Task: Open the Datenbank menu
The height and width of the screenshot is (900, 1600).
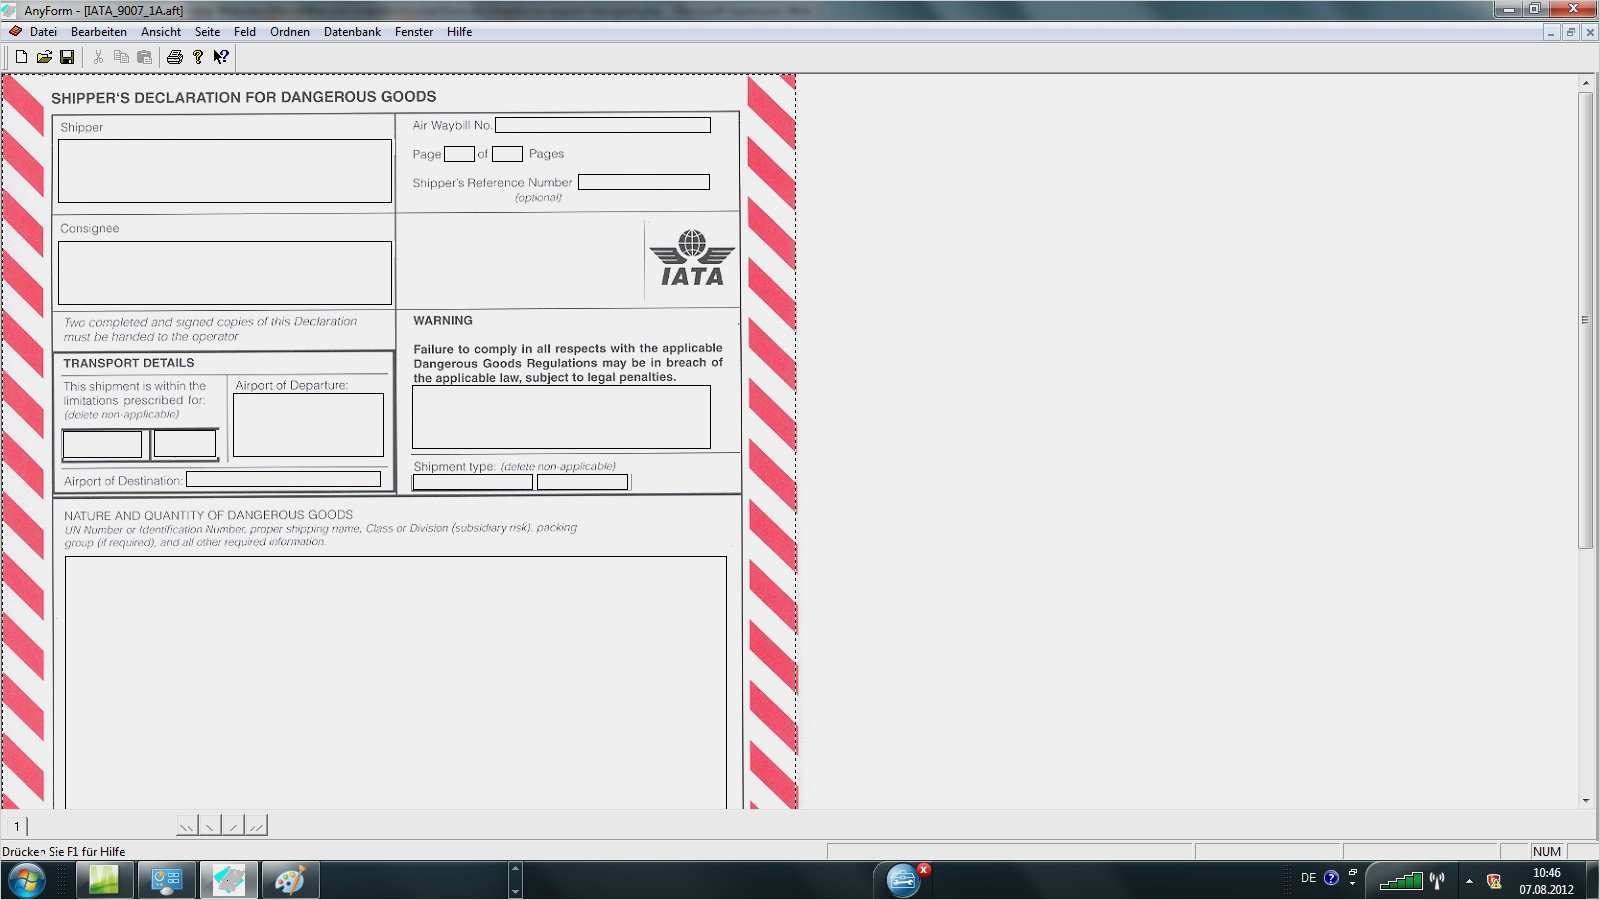Action: [x=352, y=32]
